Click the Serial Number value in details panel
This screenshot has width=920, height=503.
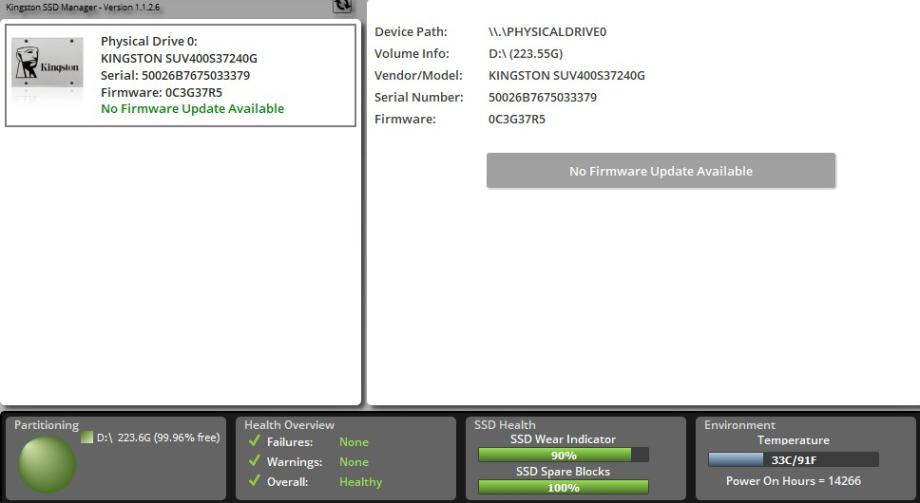[x=543, y=97]
